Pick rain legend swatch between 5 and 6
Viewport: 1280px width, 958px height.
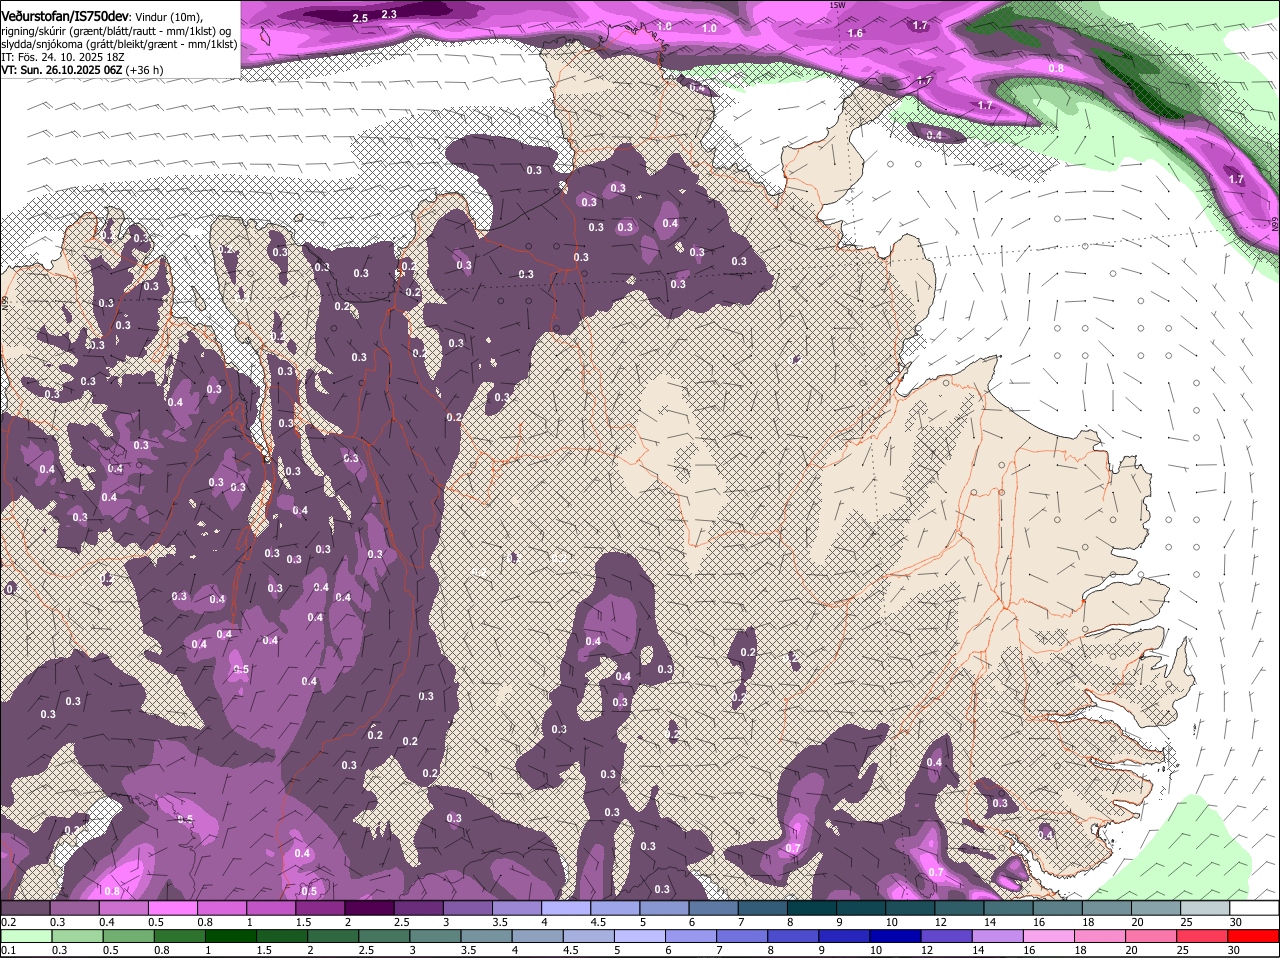640,936
